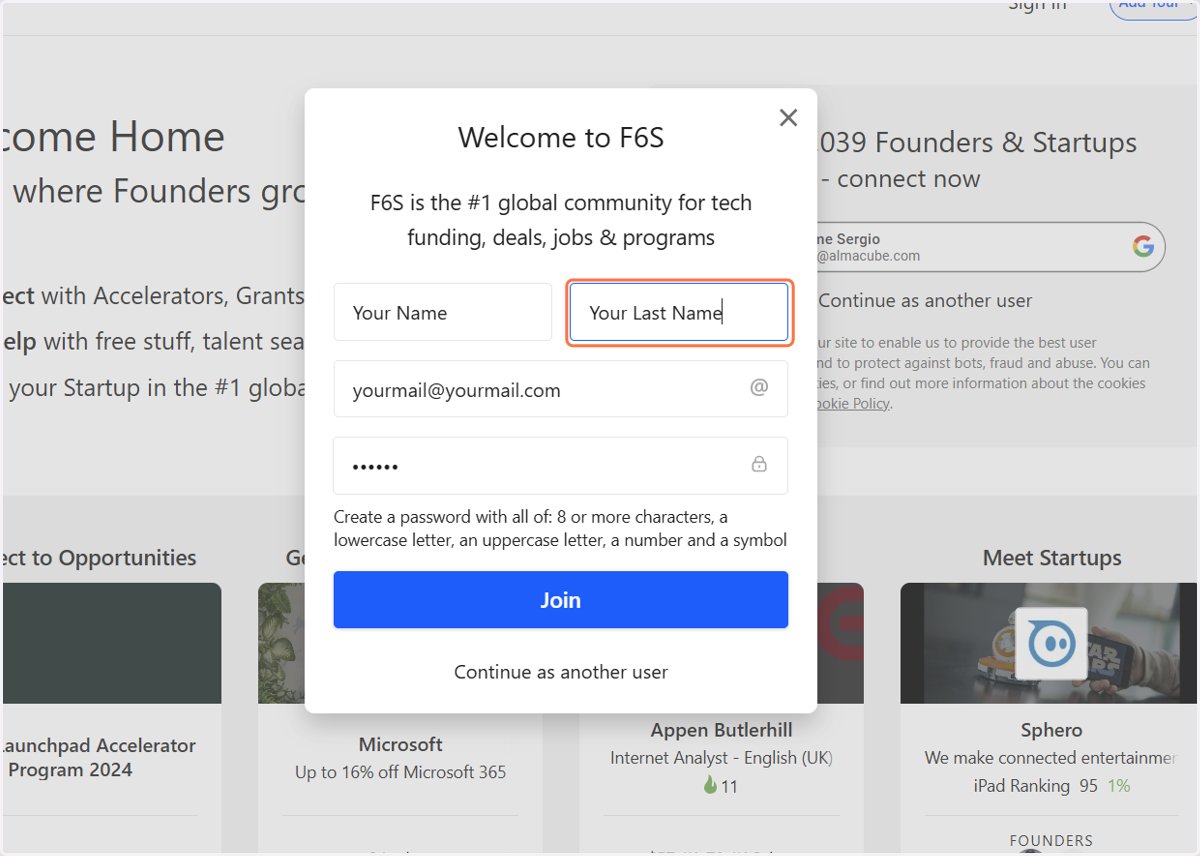Click Internet Analyst - English (UK) text

coord(721,758)
